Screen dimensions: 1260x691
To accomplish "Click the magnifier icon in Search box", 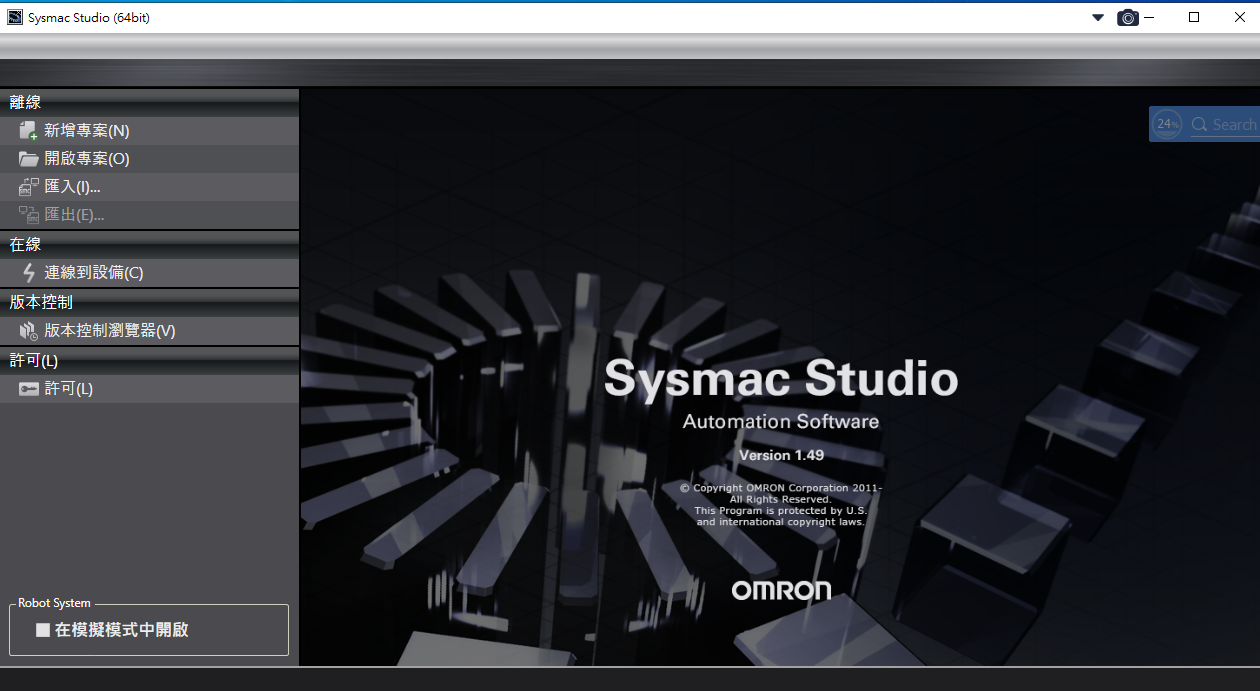I will 1199,125.
